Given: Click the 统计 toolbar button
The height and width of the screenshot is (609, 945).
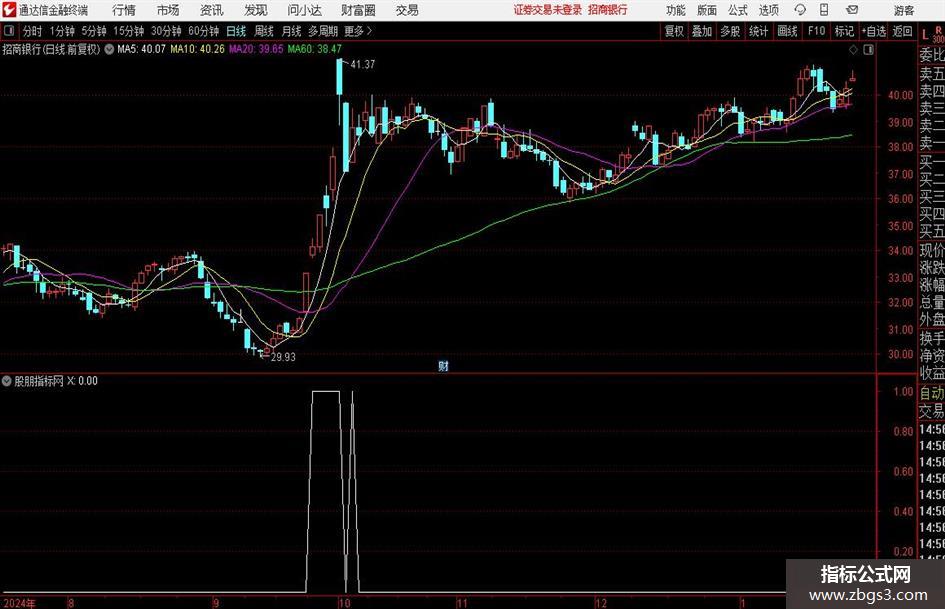Looking at the screenshot, I should point(758,31).
